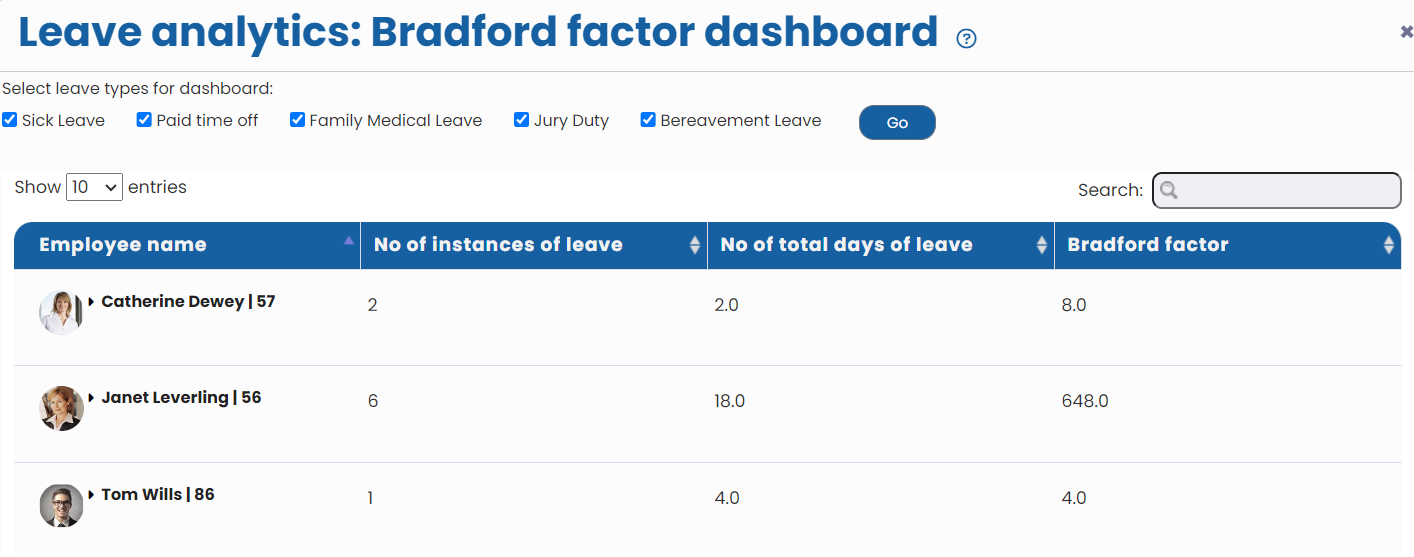
Task: Click the help question mark icon
Action: 966,39
